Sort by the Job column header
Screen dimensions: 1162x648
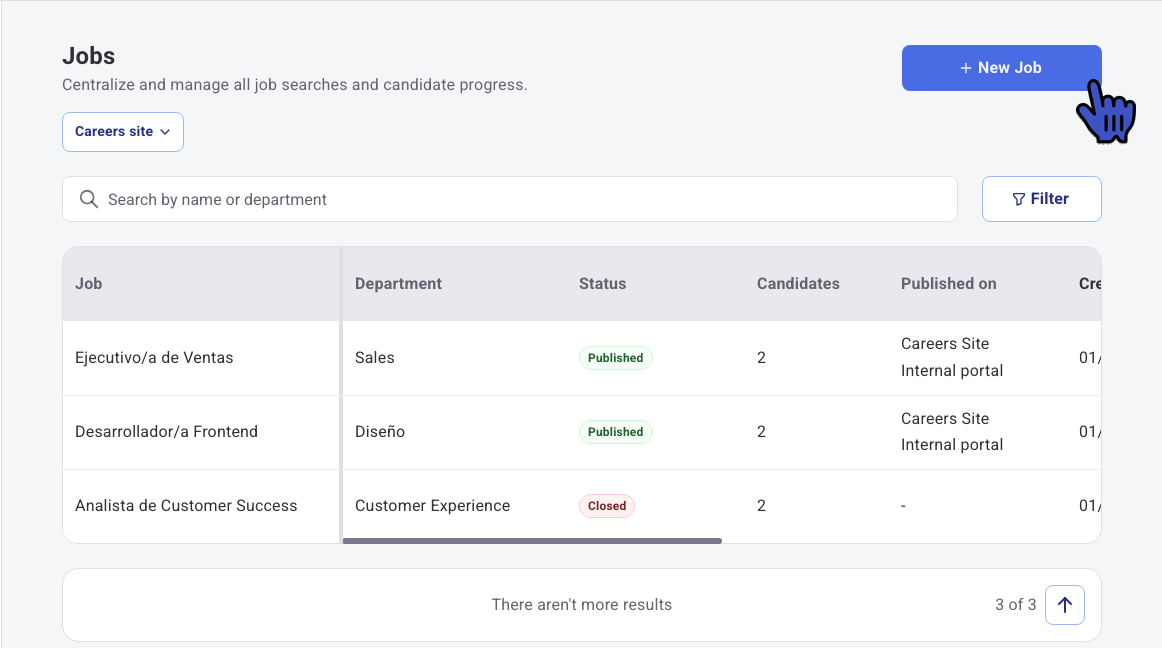(89, 284)
